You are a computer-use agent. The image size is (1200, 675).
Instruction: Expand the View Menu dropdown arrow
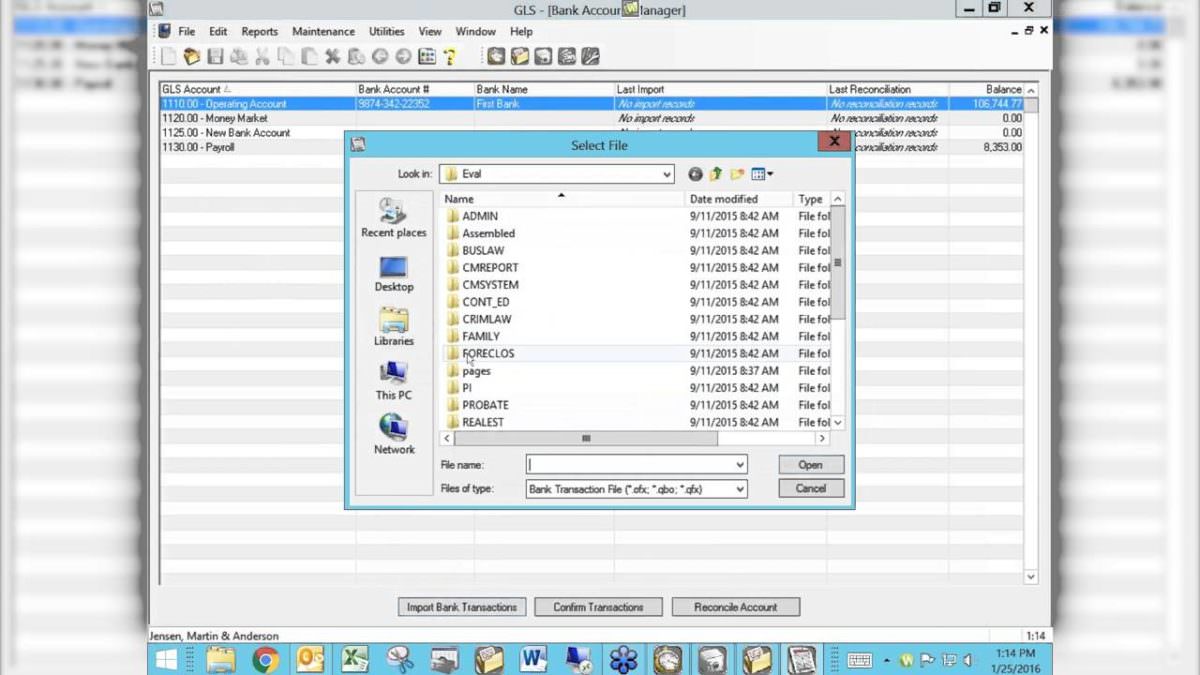tap(770, 174)
